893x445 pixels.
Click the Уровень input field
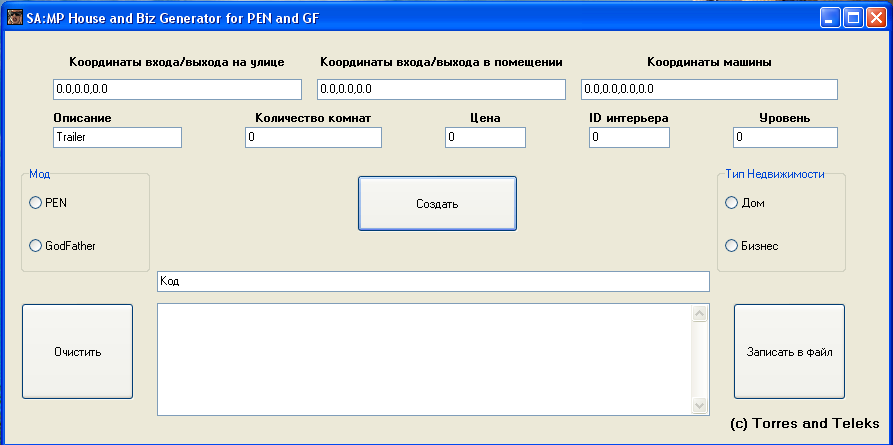click(x=785, y=137)
